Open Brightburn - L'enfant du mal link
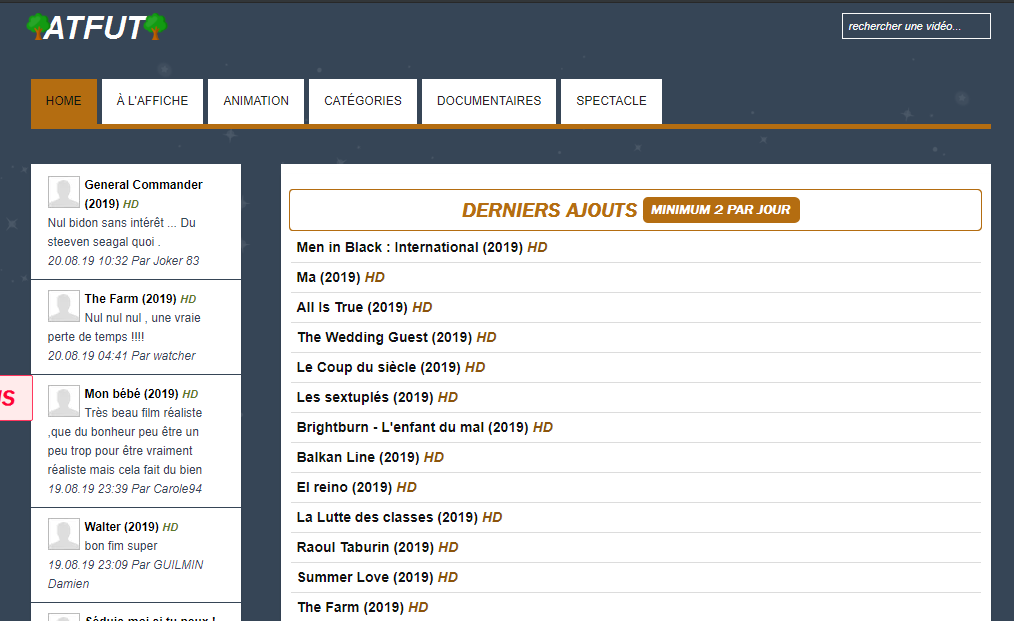Screen dimensions: 1014x621 pyautogui.click(x=424, y=427)
